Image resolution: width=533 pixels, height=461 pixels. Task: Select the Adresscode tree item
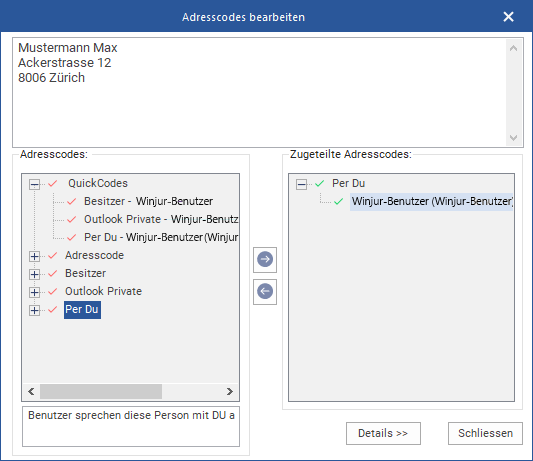click(94, 255)
